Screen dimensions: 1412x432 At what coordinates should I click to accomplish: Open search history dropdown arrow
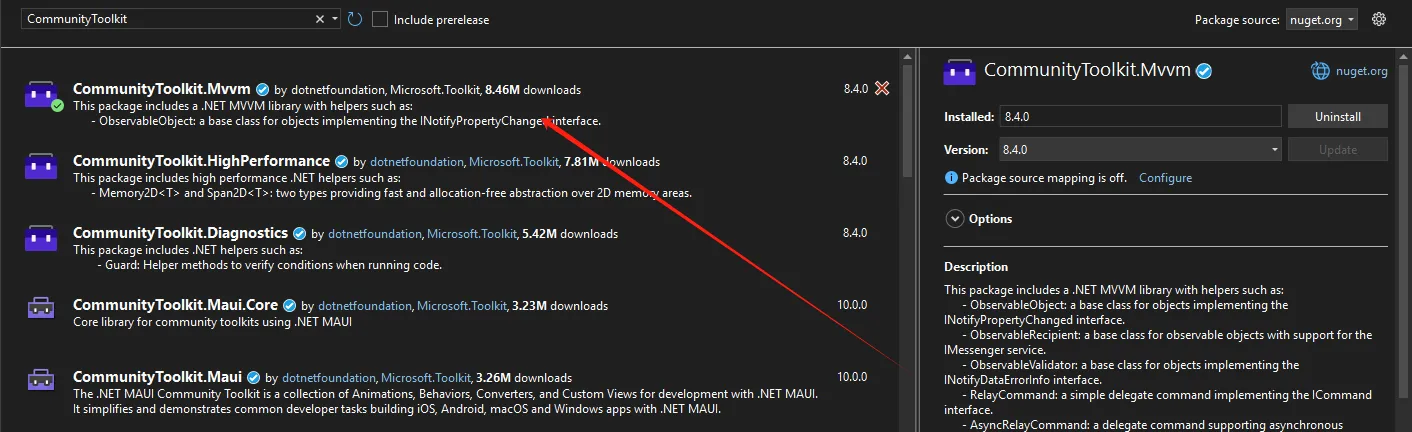335,19
